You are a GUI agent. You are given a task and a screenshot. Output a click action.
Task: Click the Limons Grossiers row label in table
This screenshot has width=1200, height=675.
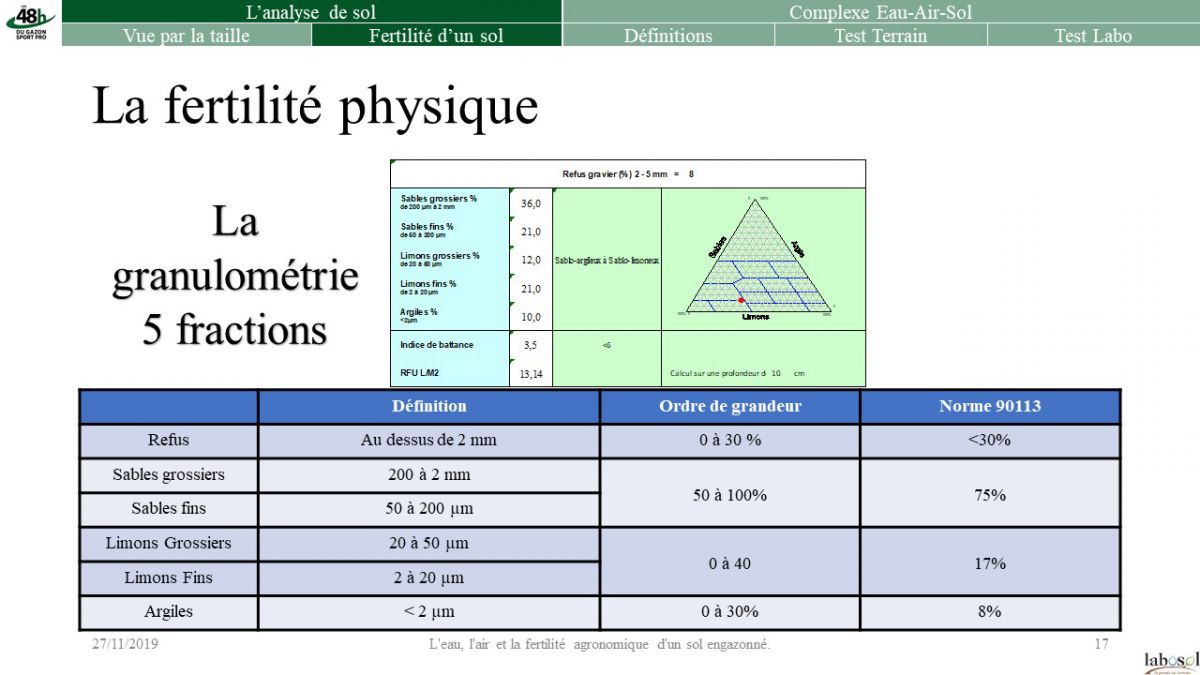[168, 544]
